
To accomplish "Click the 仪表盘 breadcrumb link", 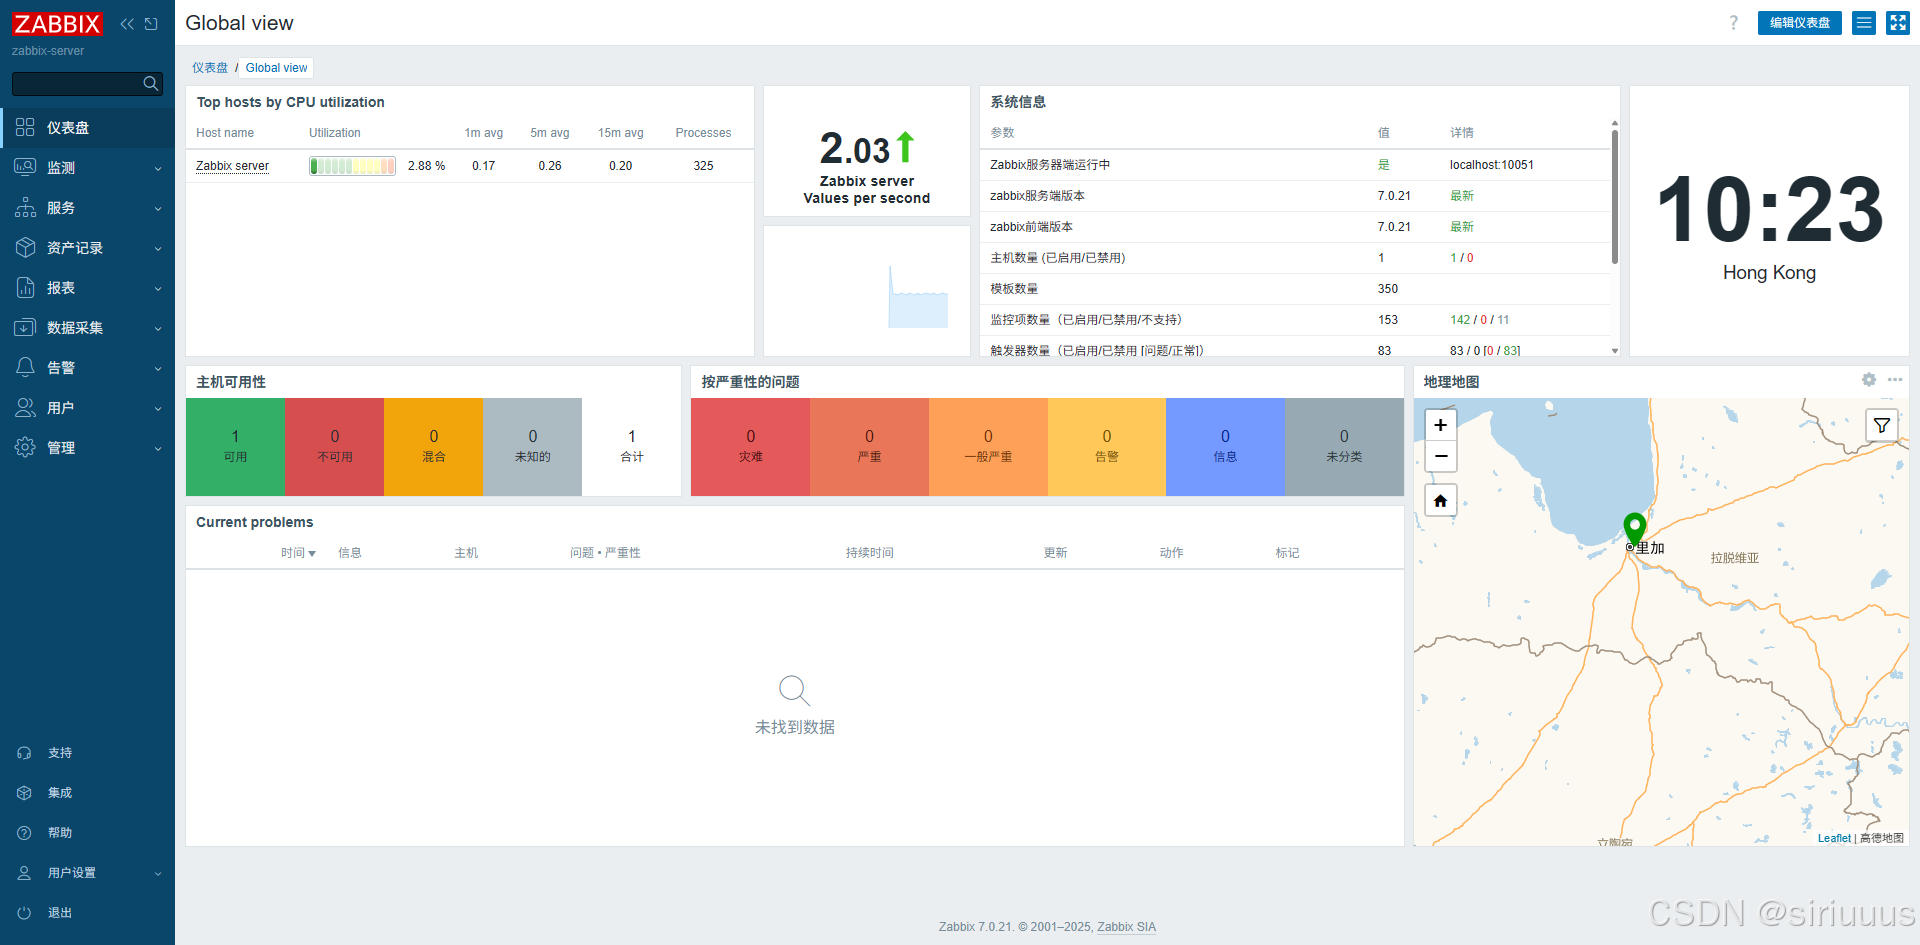I will [210, 68].
